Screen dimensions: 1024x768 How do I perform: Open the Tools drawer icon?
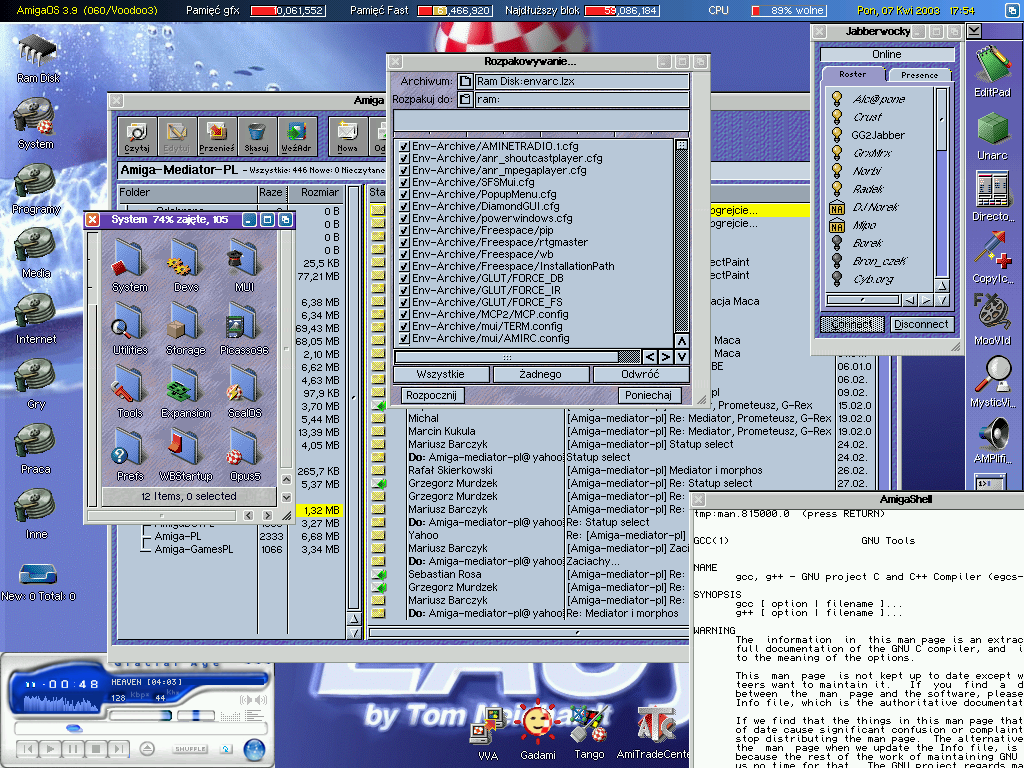point(130,391)
